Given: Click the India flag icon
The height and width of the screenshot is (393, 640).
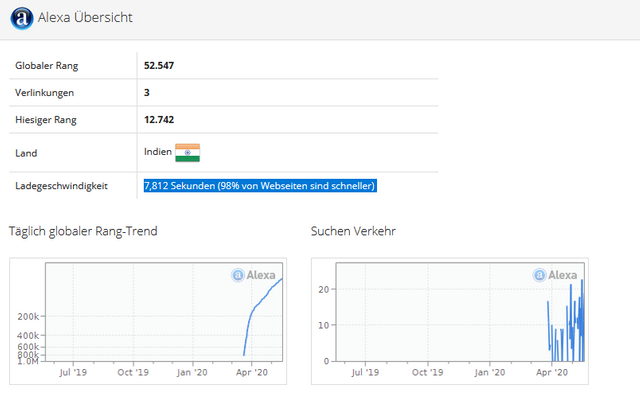Looking at the screenshot, I should tap(187, 153).
